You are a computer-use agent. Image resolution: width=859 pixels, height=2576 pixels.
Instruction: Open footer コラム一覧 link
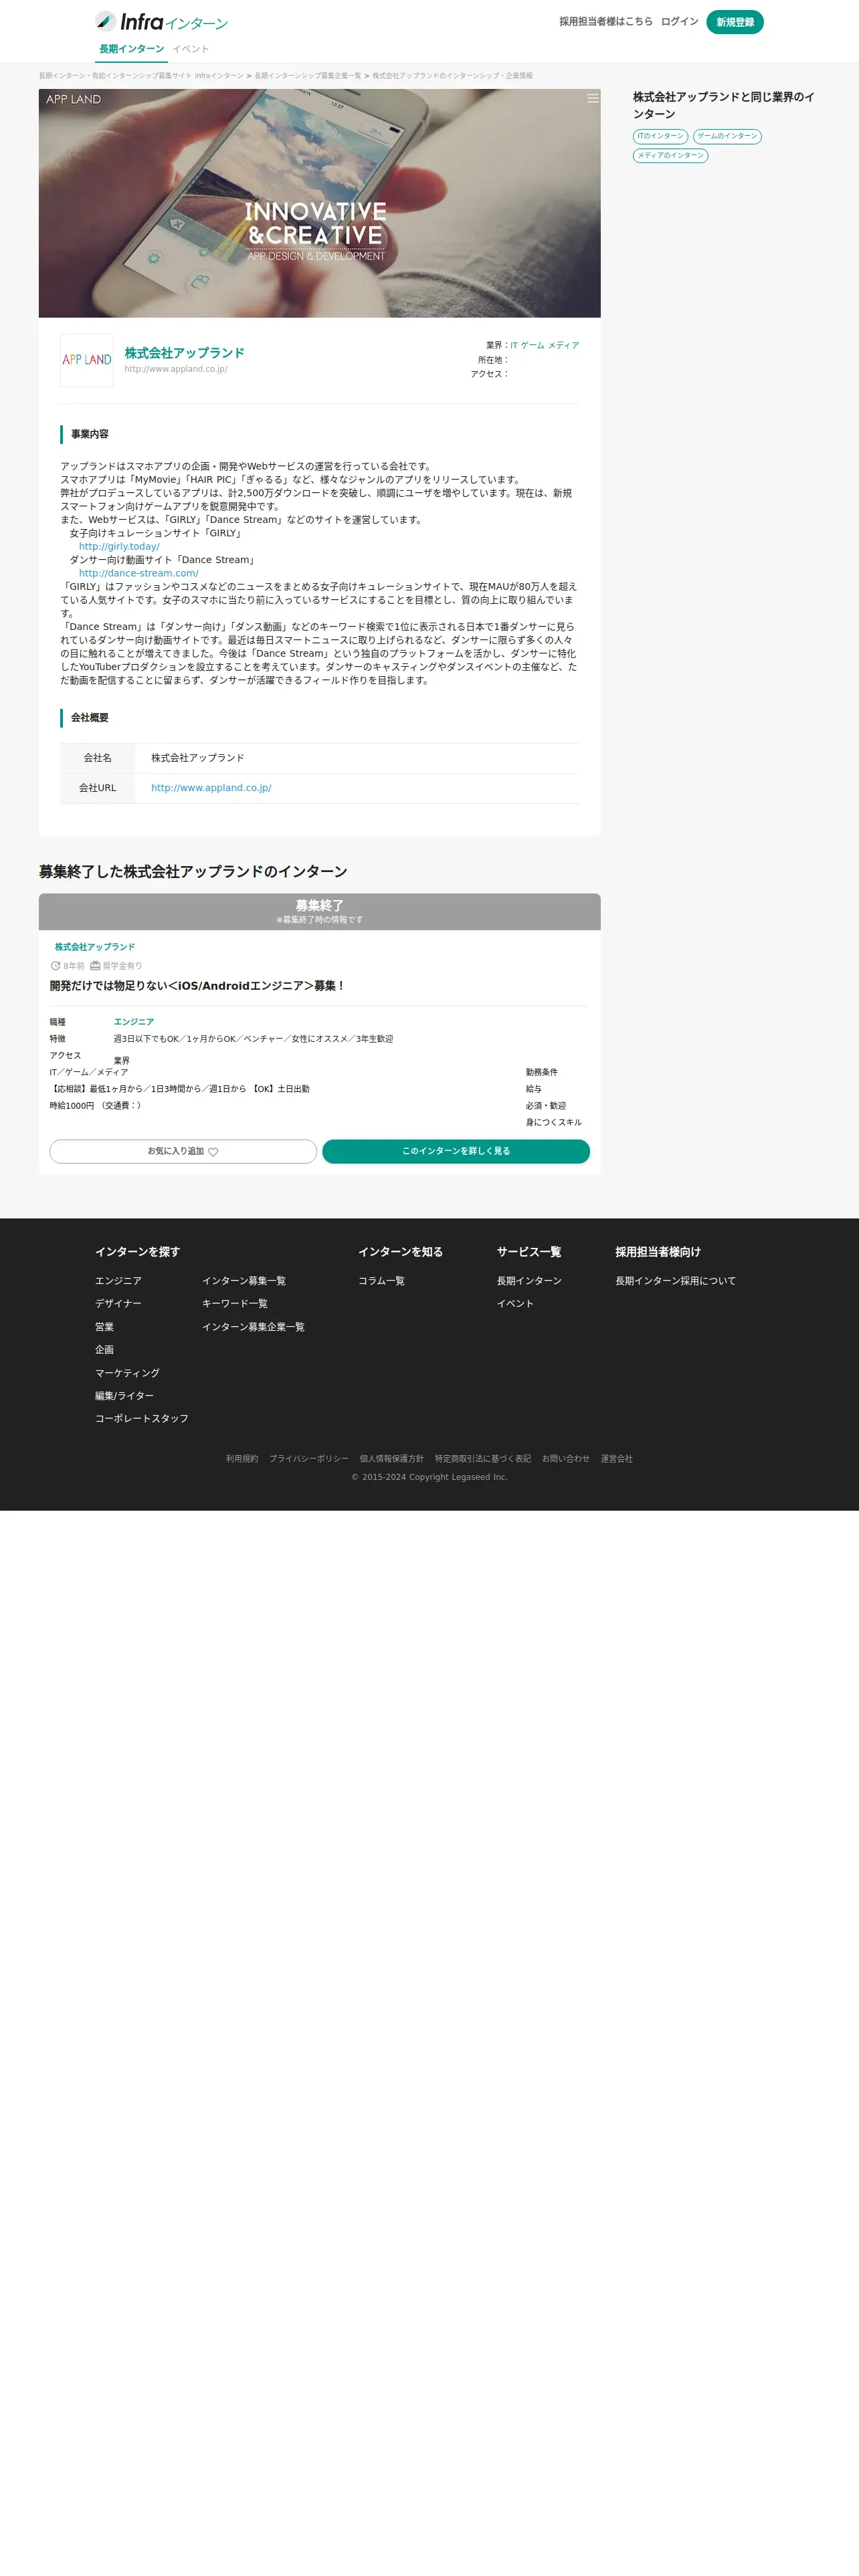381,1281
